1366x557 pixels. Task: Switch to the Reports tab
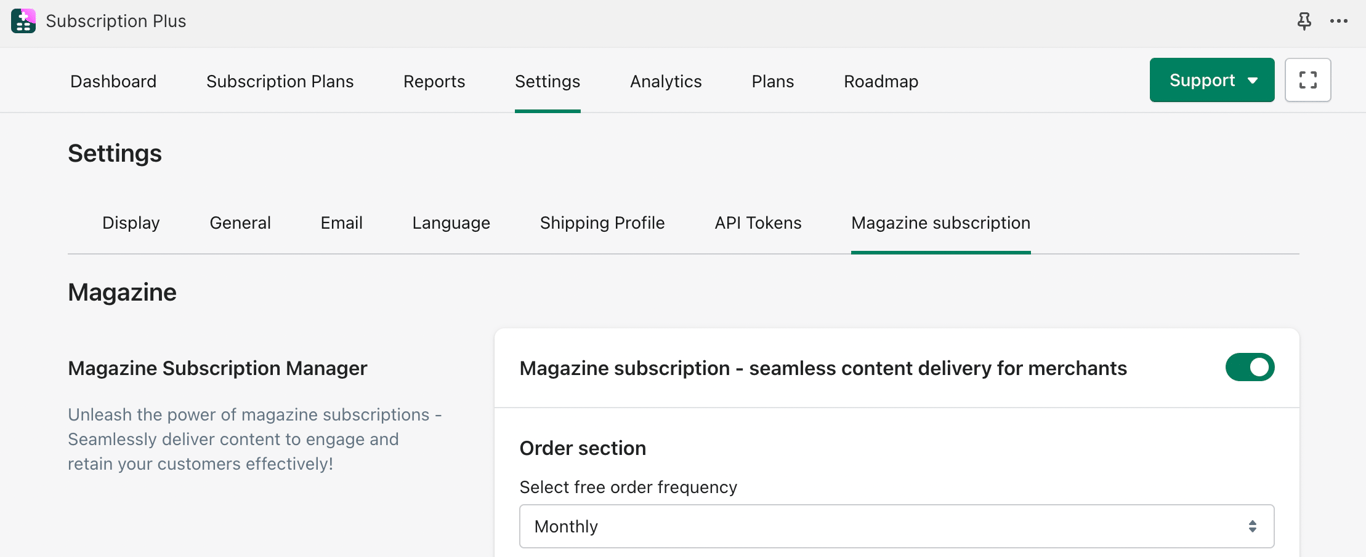(x=434, y=81)
